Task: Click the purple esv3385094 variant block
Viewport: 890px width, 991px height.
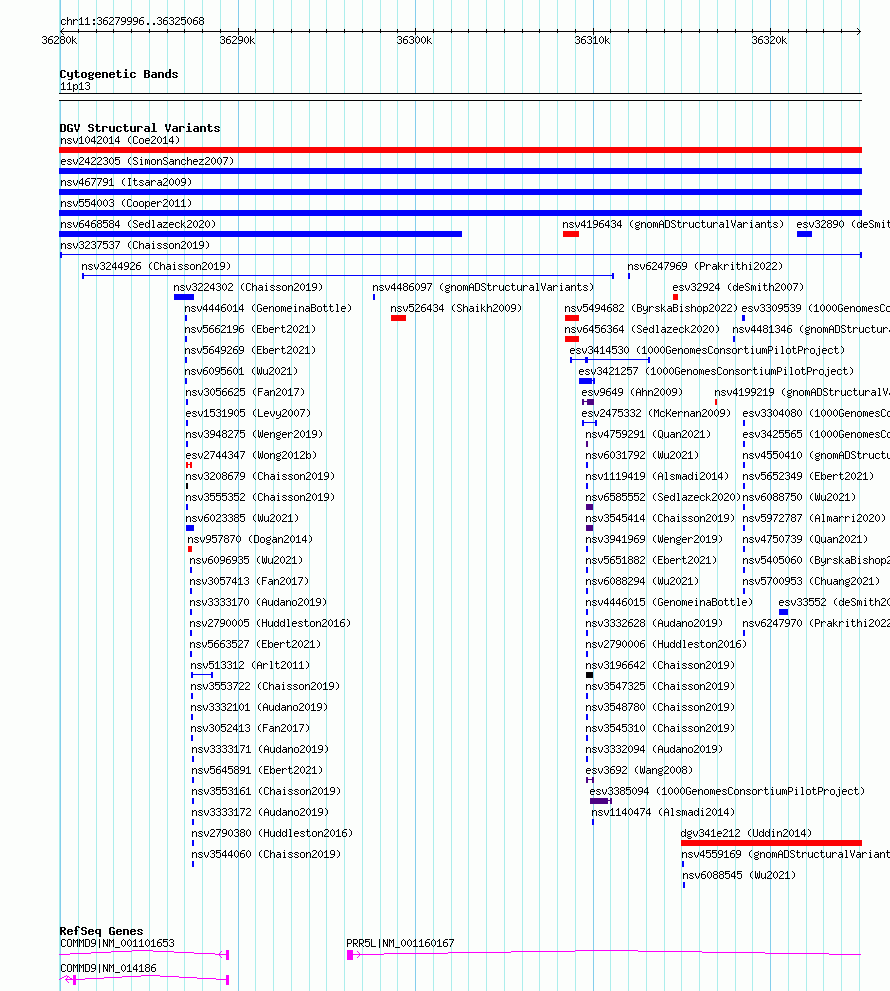Action: [x=599, y=801]
